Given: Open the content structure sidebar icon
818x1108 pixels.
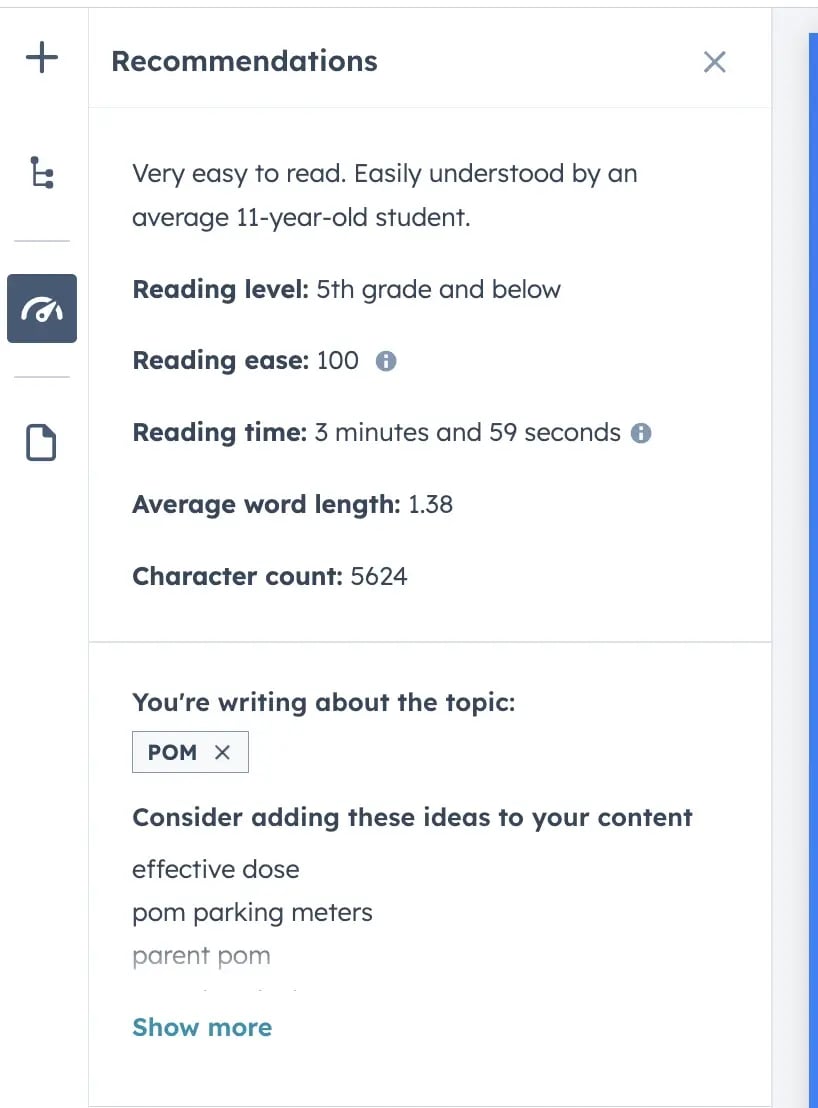Looking at the screenshot, I should [41, 172].
